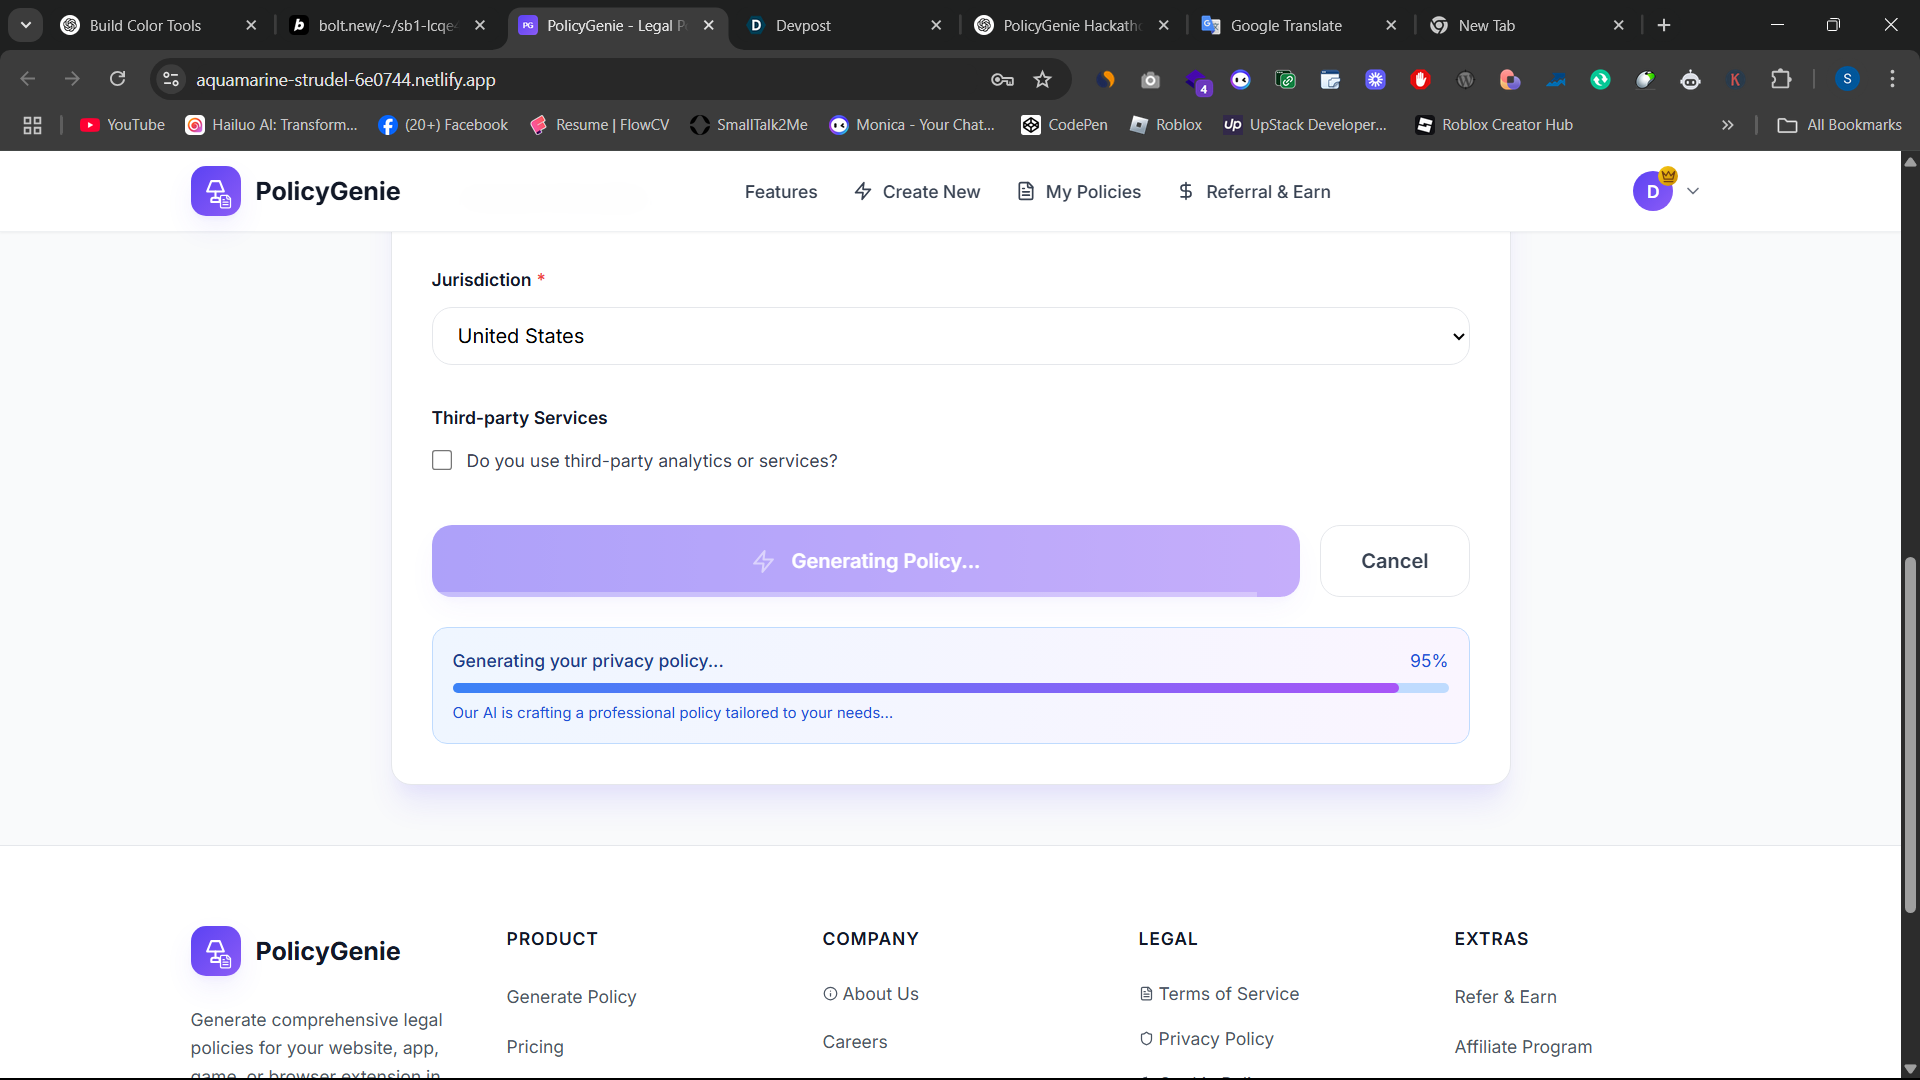Open the My Policies nav item
1920x1080 pixels.
point(1079,191)
